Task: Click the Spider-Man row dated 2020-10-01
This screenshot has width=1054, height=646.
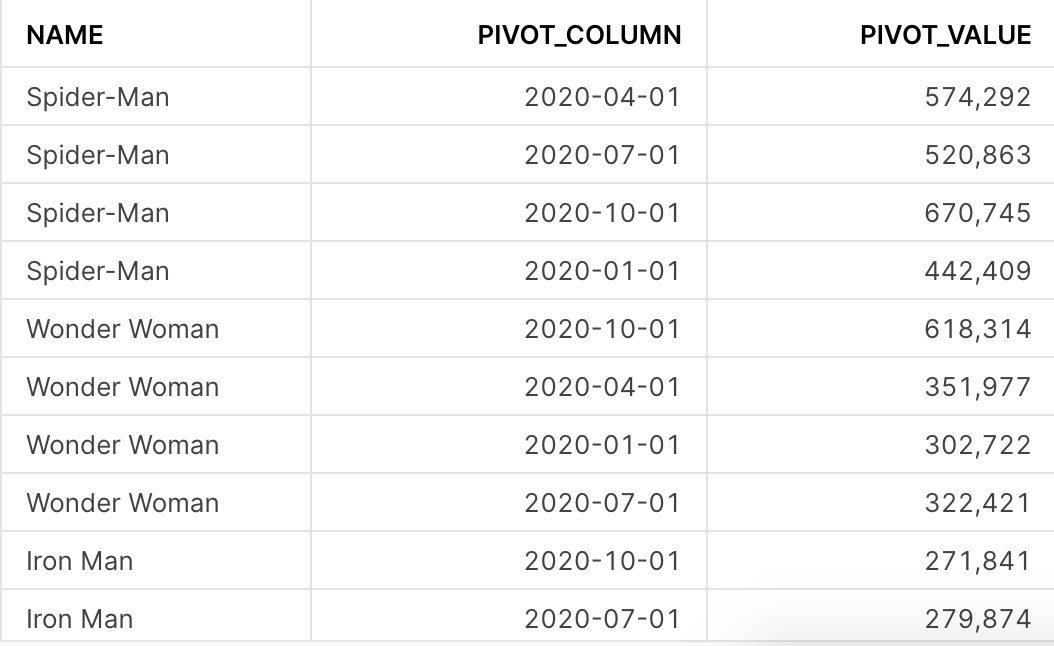Action: 527,212
